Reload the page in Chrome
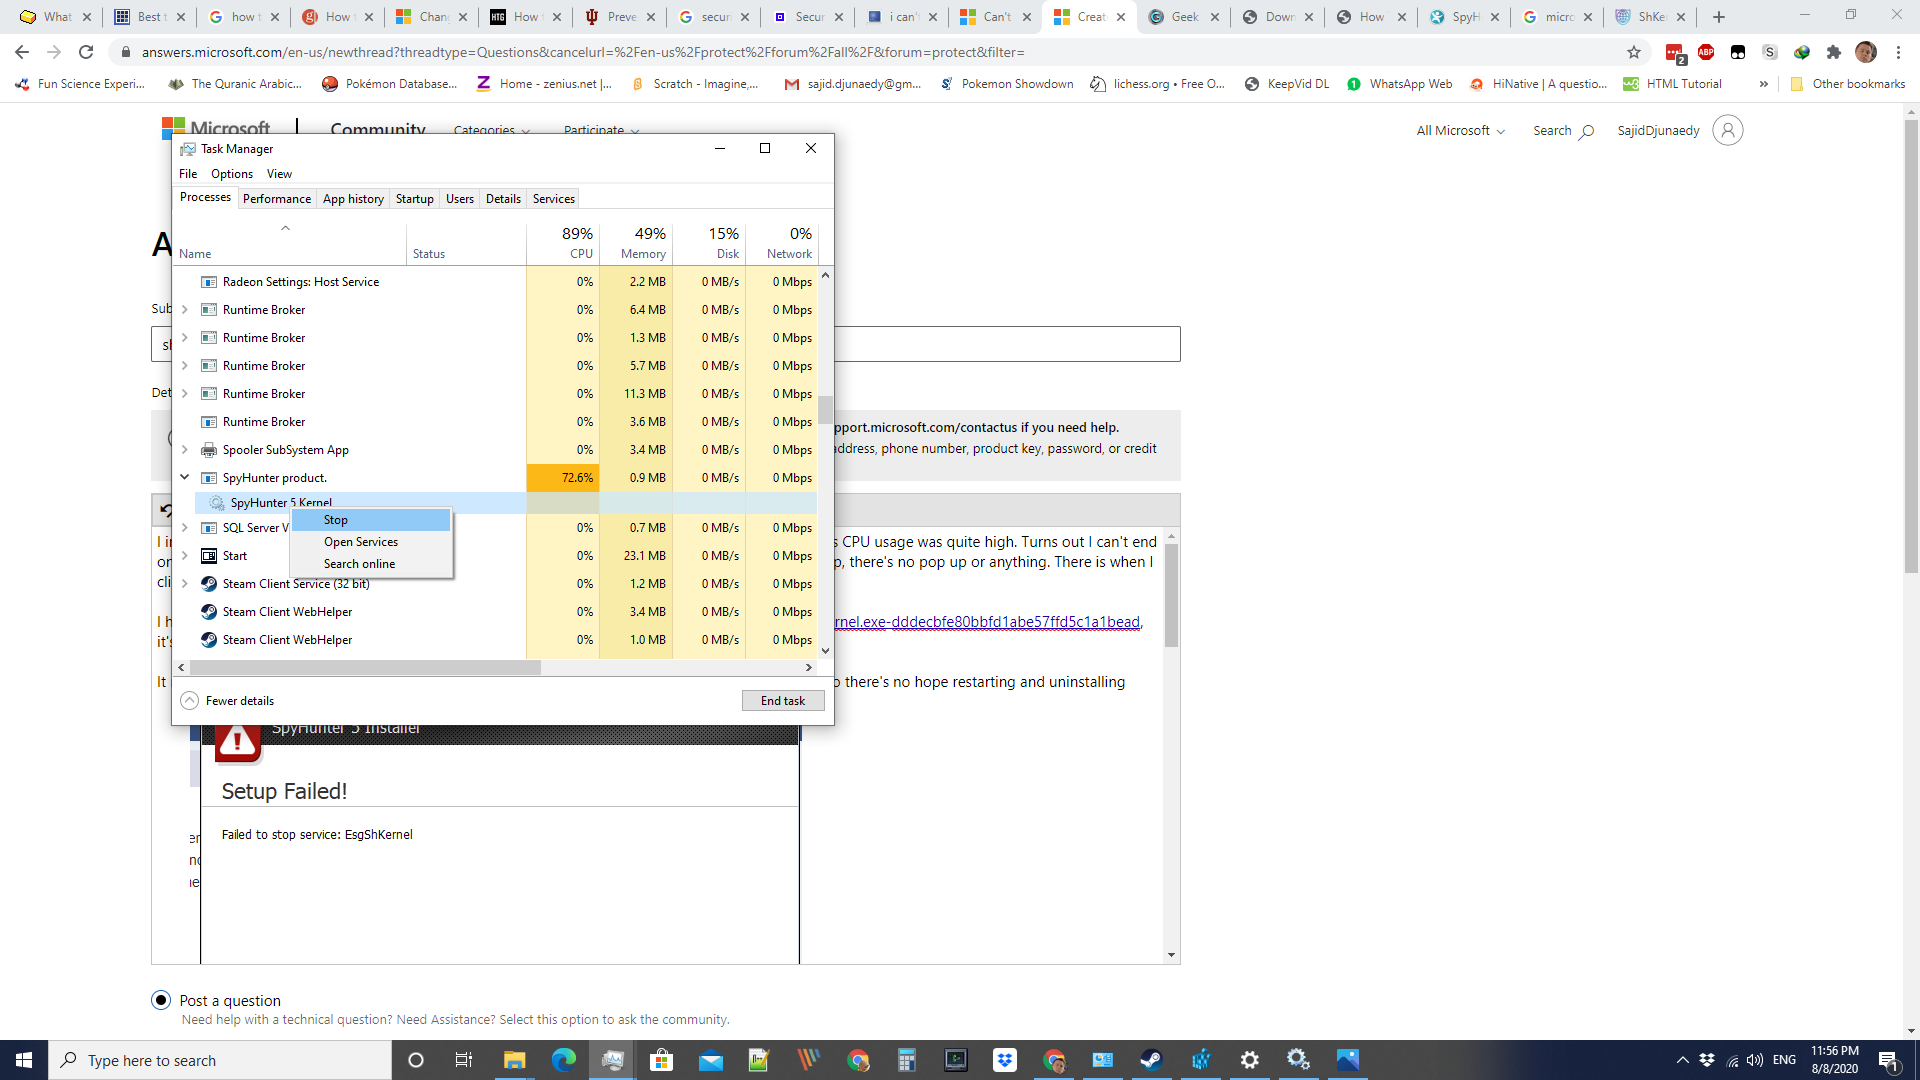Image resolution: width=1920 pixels, height=1080 pixels. 86,52
